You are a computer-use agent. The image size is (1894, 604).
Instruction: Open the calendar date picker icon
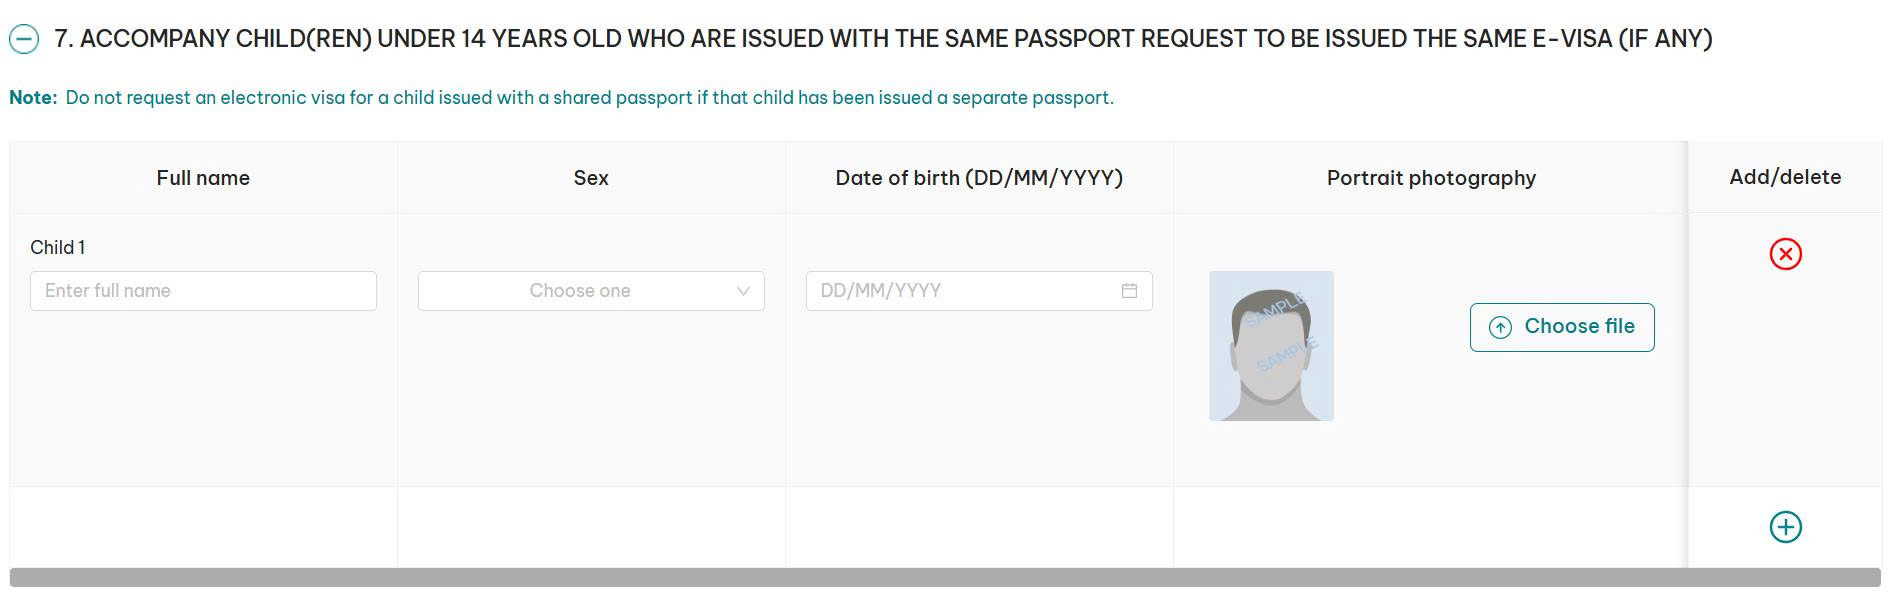click(x=1129, y=291)
